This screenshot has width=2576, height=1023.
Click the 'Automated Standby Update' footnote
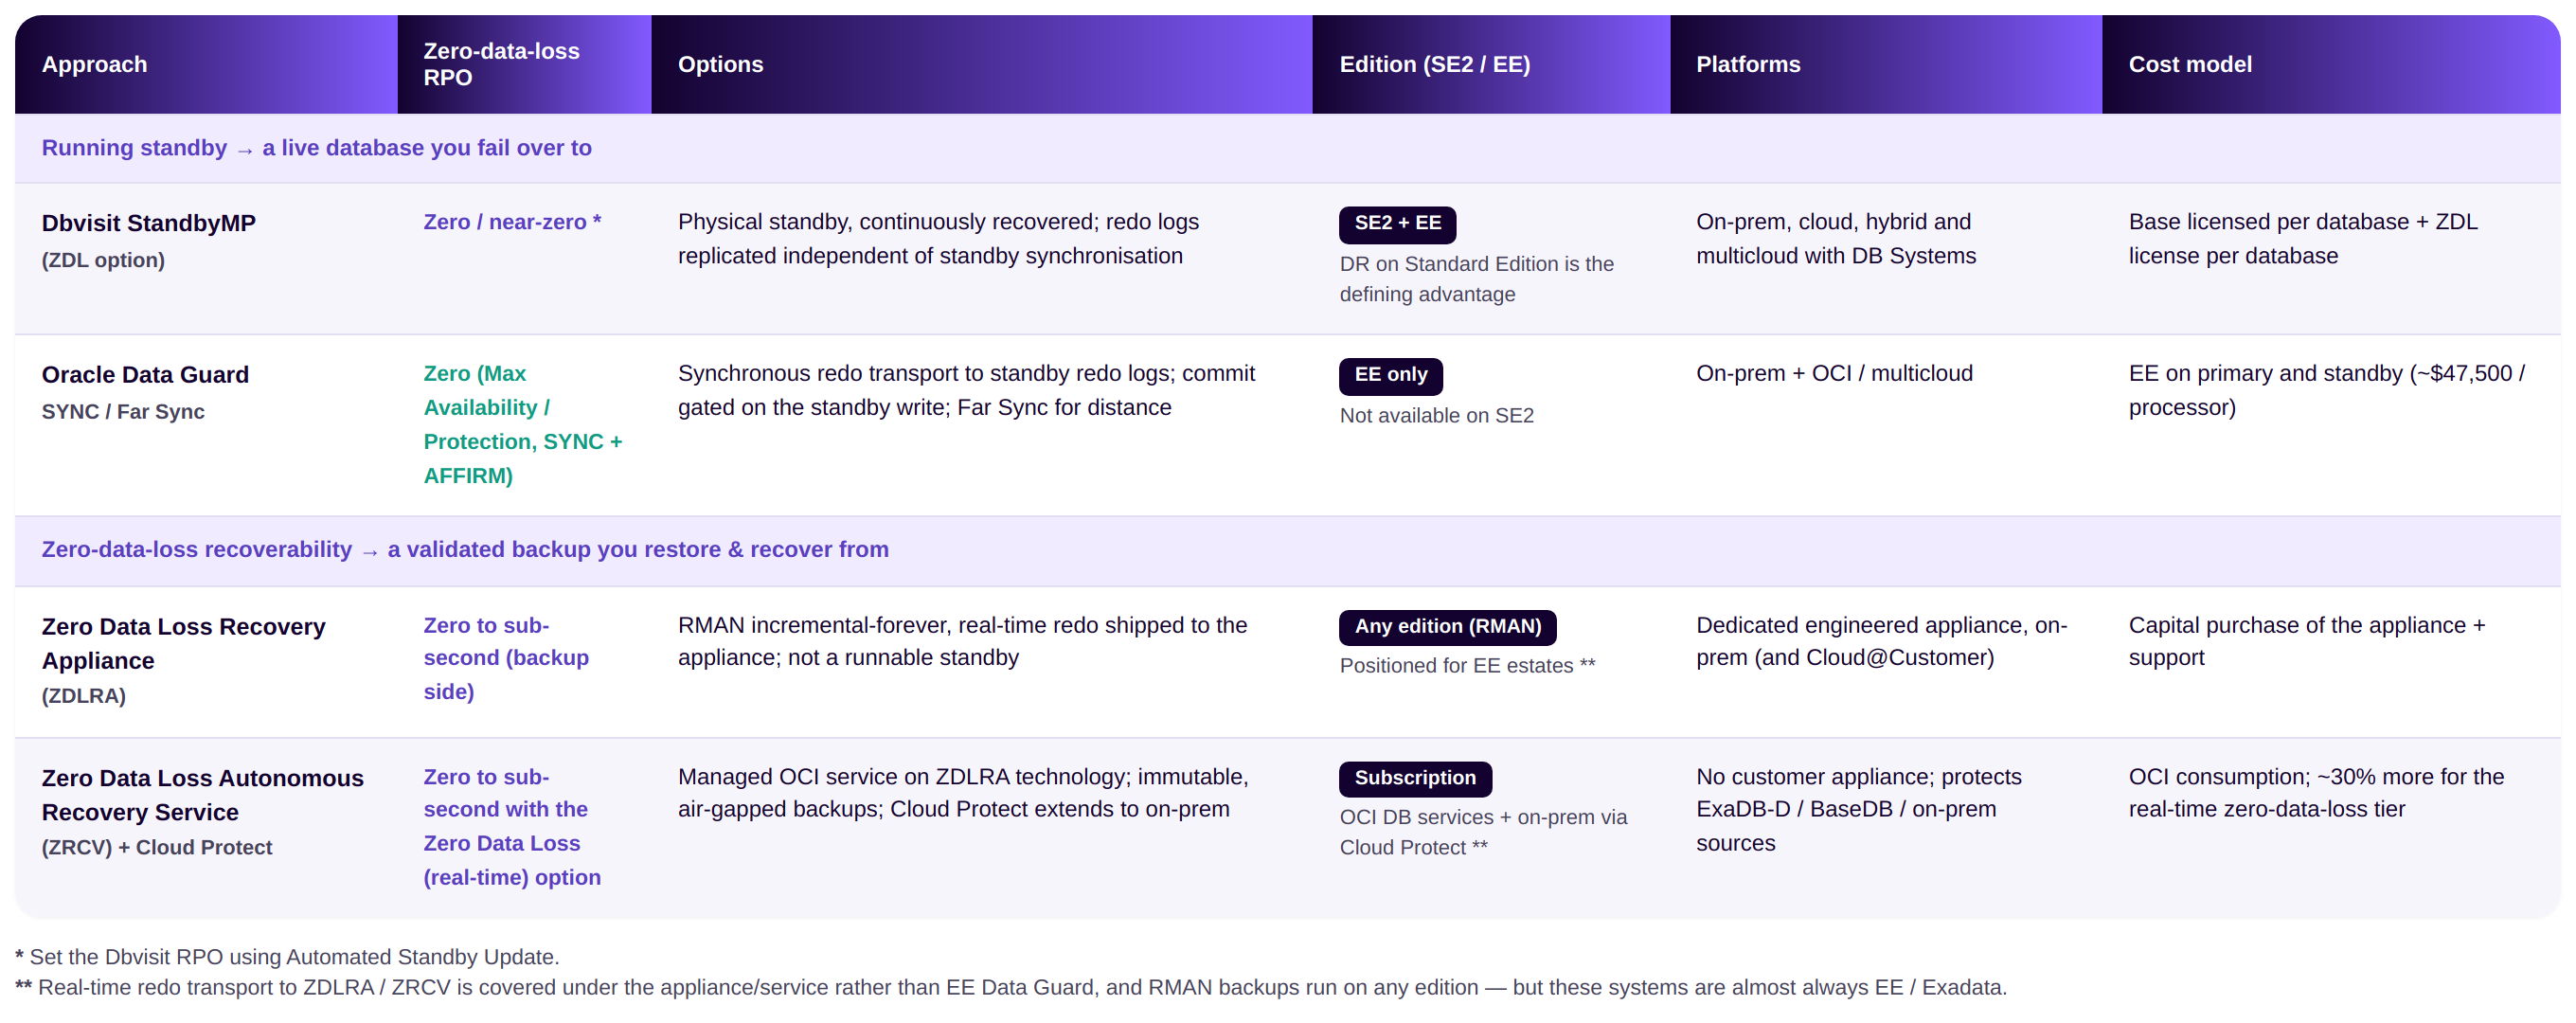point(287,958)
